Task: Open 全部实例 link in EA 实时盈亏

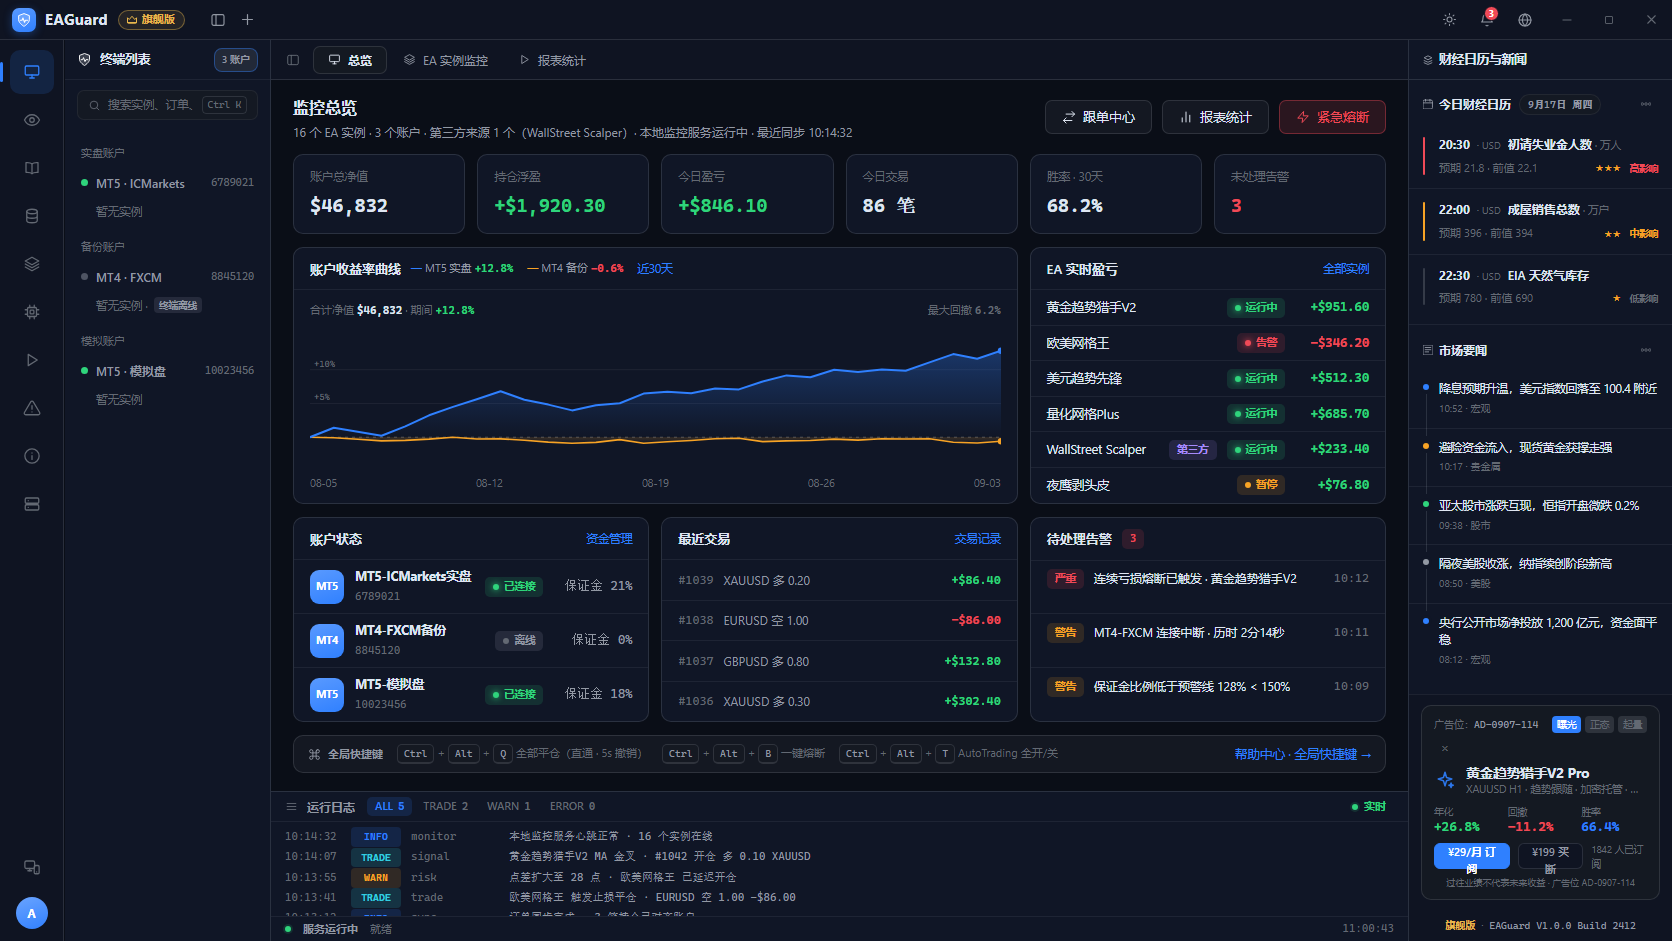Action: [x=1346, y=269]
